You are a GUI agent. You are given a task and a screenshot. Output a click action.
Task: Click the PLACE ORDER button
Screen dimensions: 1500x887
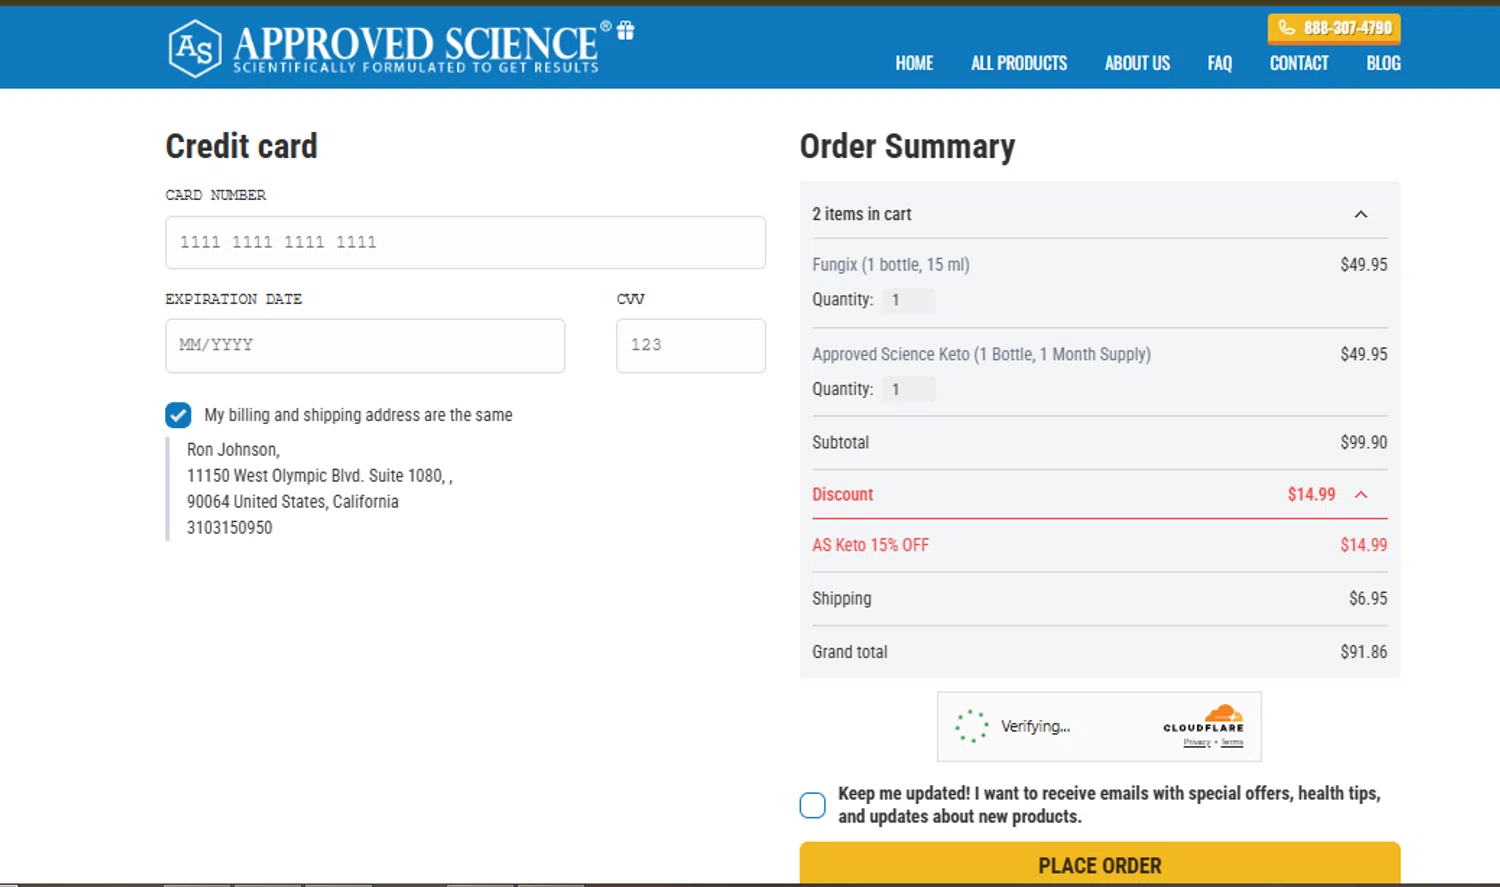pyautogui.click(x=1100, y=864)
